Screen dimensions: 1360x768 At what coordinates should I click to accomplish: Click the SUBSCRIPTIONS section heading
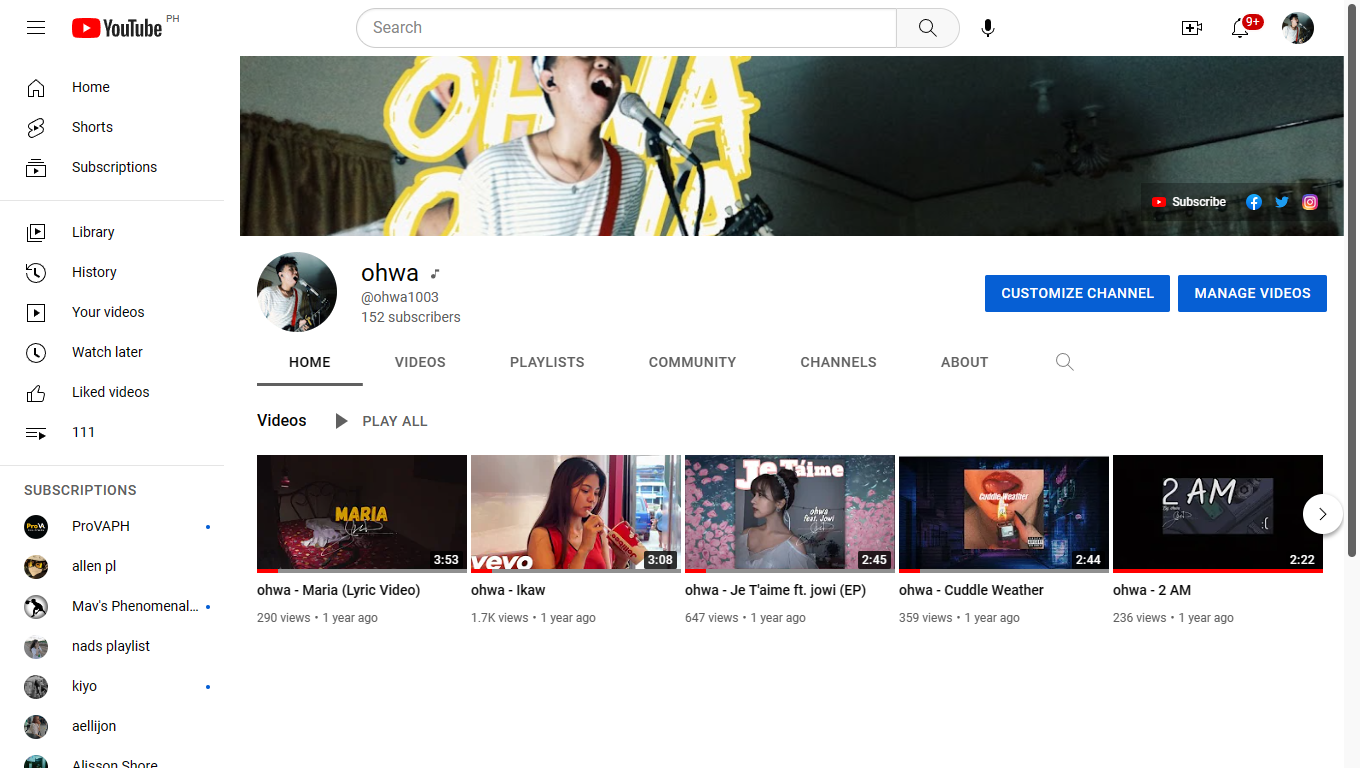[x=80, y=490]
